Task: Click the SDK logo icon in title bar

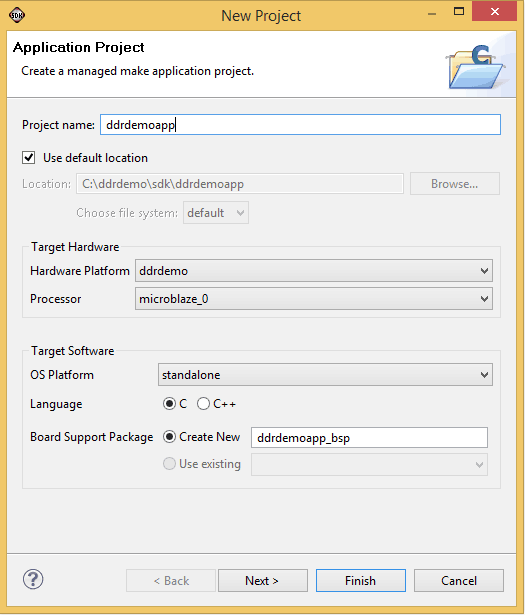Action: click(16, 15)
